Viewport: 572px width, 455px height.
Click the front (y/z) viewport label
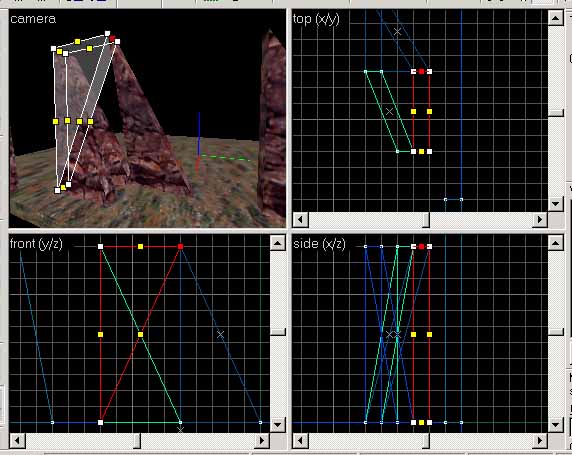(x=36, y=244)
